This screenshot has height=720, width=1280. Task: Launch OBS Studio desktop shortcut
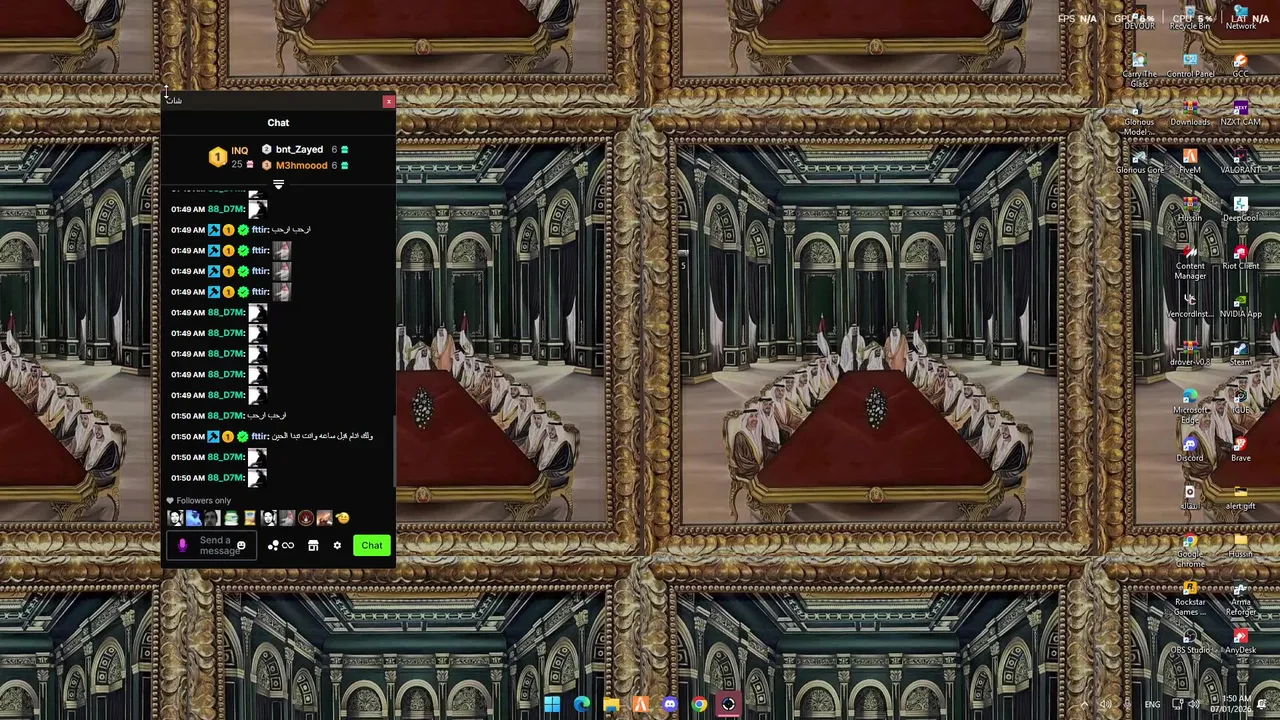1190,642
